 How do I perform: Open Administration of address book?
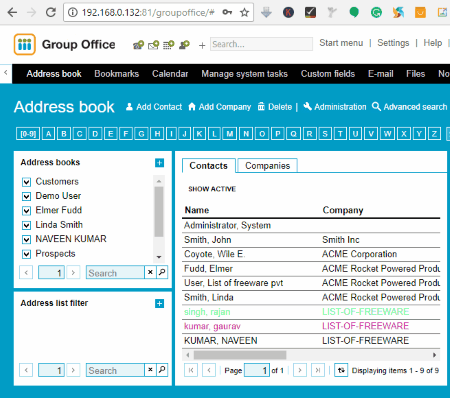pos(335,107)
